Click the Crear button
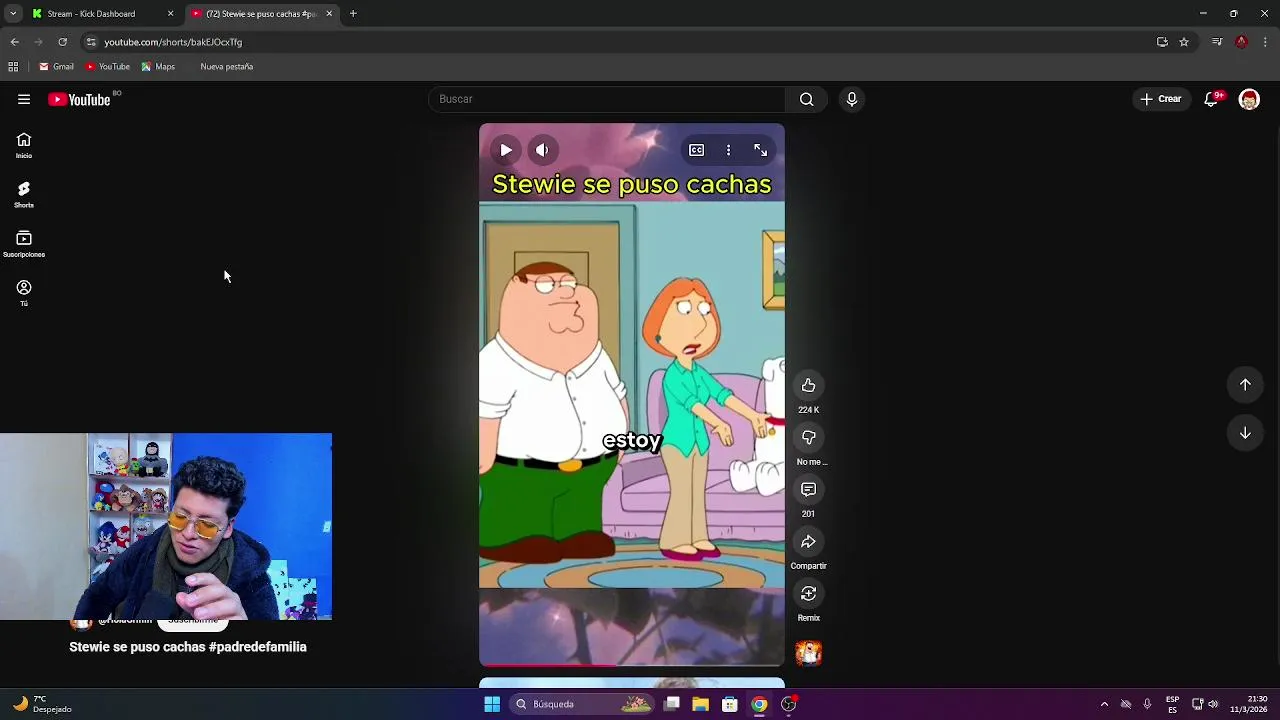Viewport: 1280px width, 720px height. click(x=1161, y=99)
